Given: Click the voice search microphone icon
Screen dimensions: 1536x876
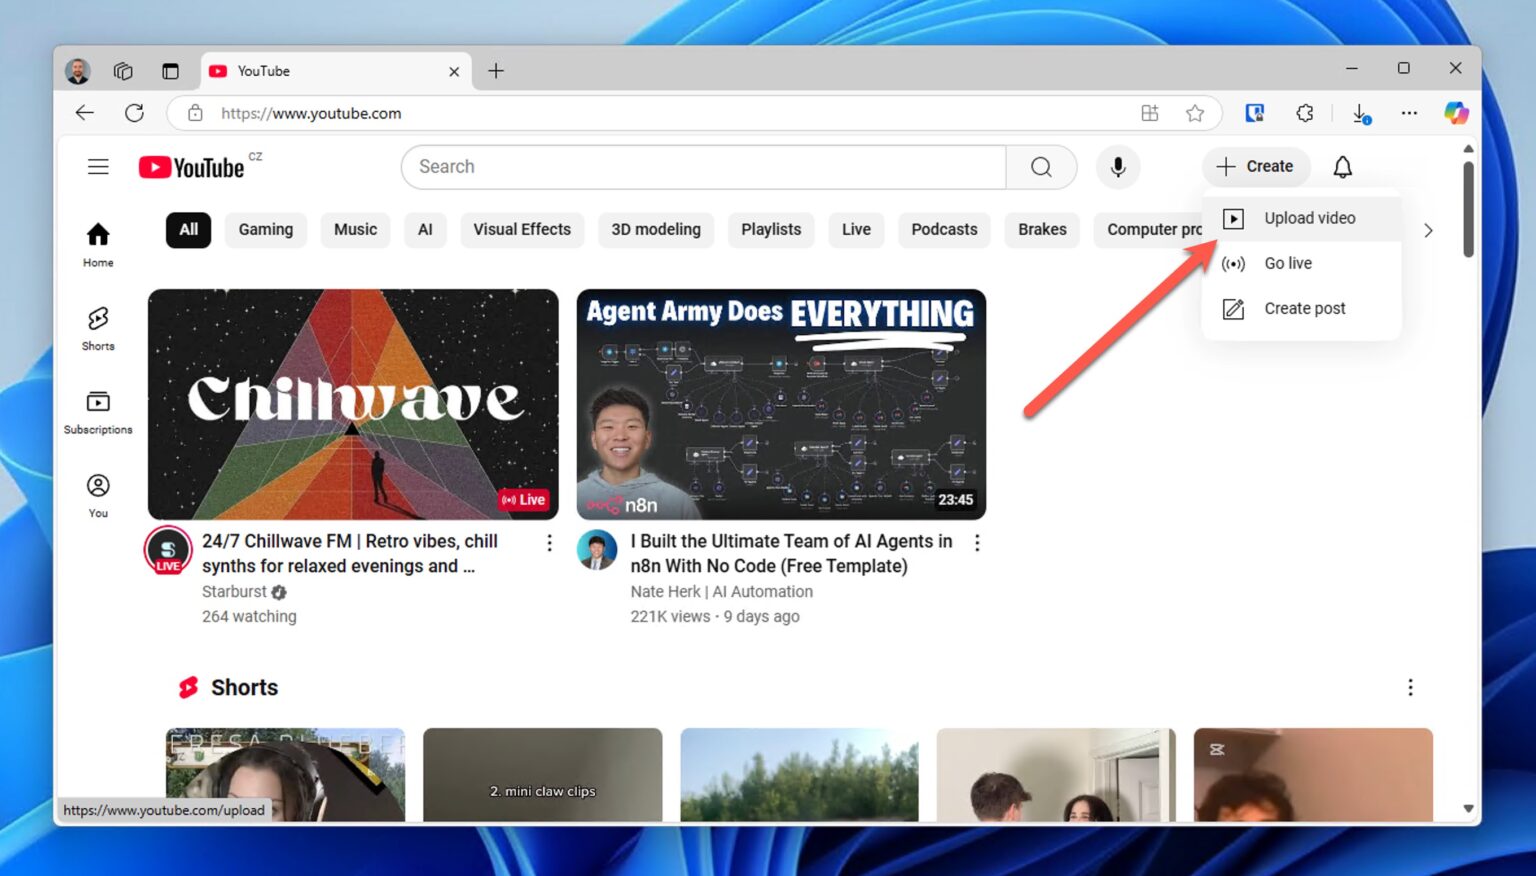Looking at the screenshot, I should [x=1118, y=167].
